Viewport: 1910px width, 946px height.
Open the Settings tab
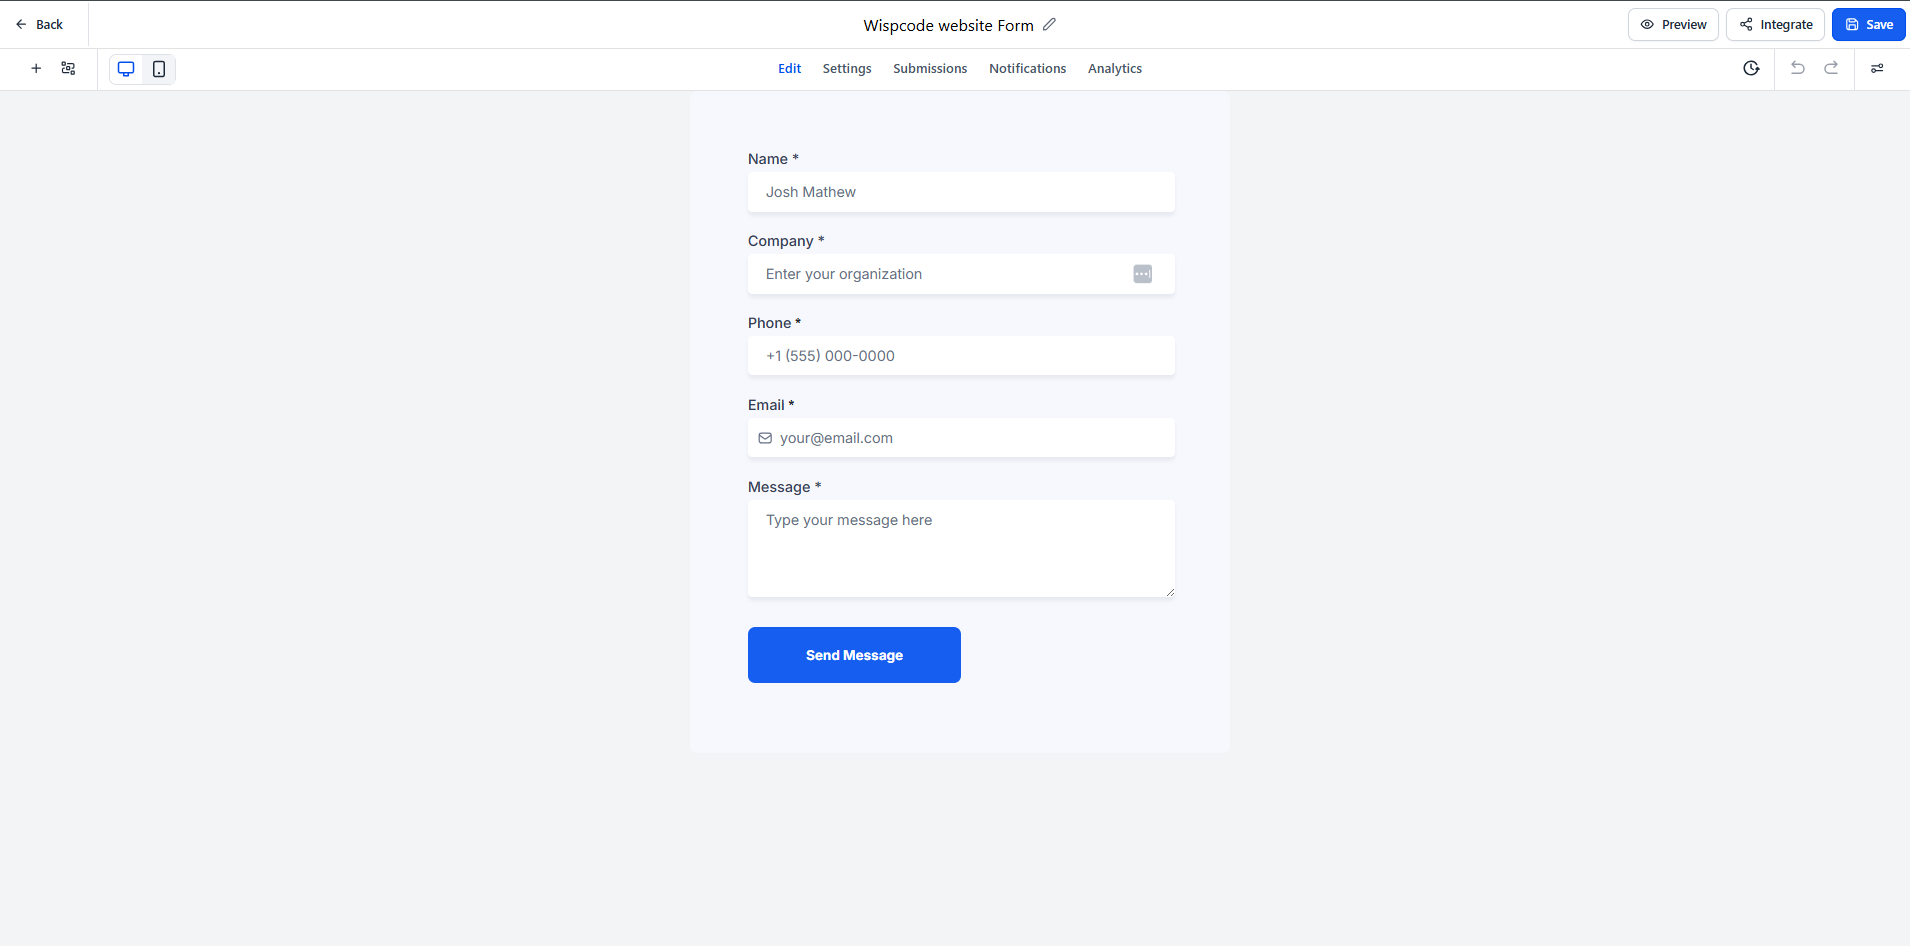pos(847,68)
